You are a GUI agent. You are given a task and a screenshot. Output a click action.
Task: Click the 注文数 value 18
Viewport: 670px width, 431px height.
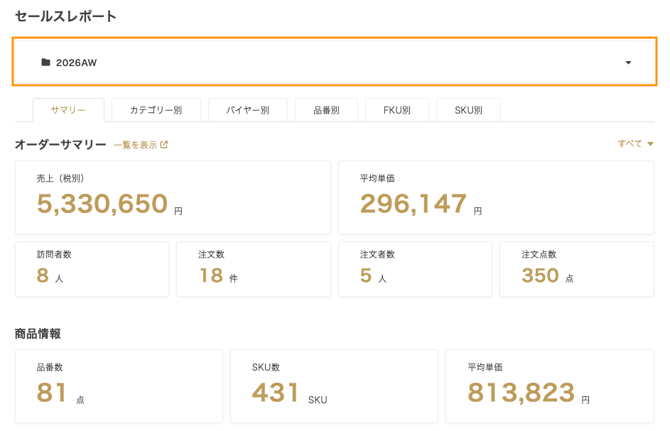[x=211, y=276]
